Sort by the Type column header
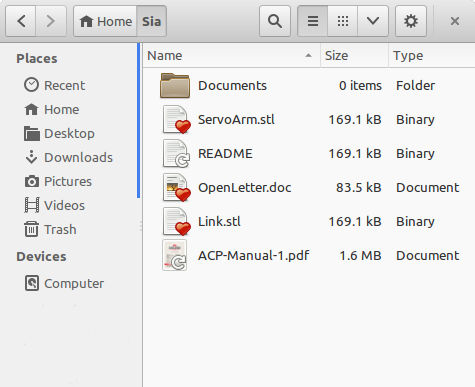 pyautogui.click(x=432, y=56)
